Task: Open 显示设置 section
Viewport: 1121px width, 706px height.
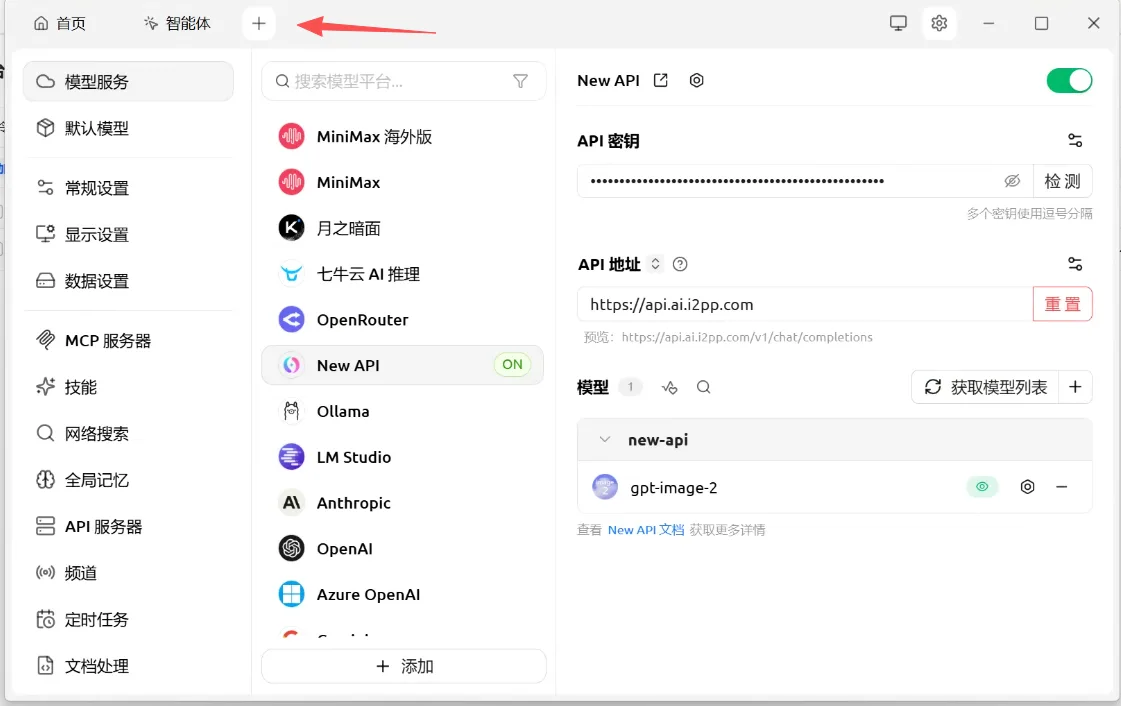Action: click(129, 234)
